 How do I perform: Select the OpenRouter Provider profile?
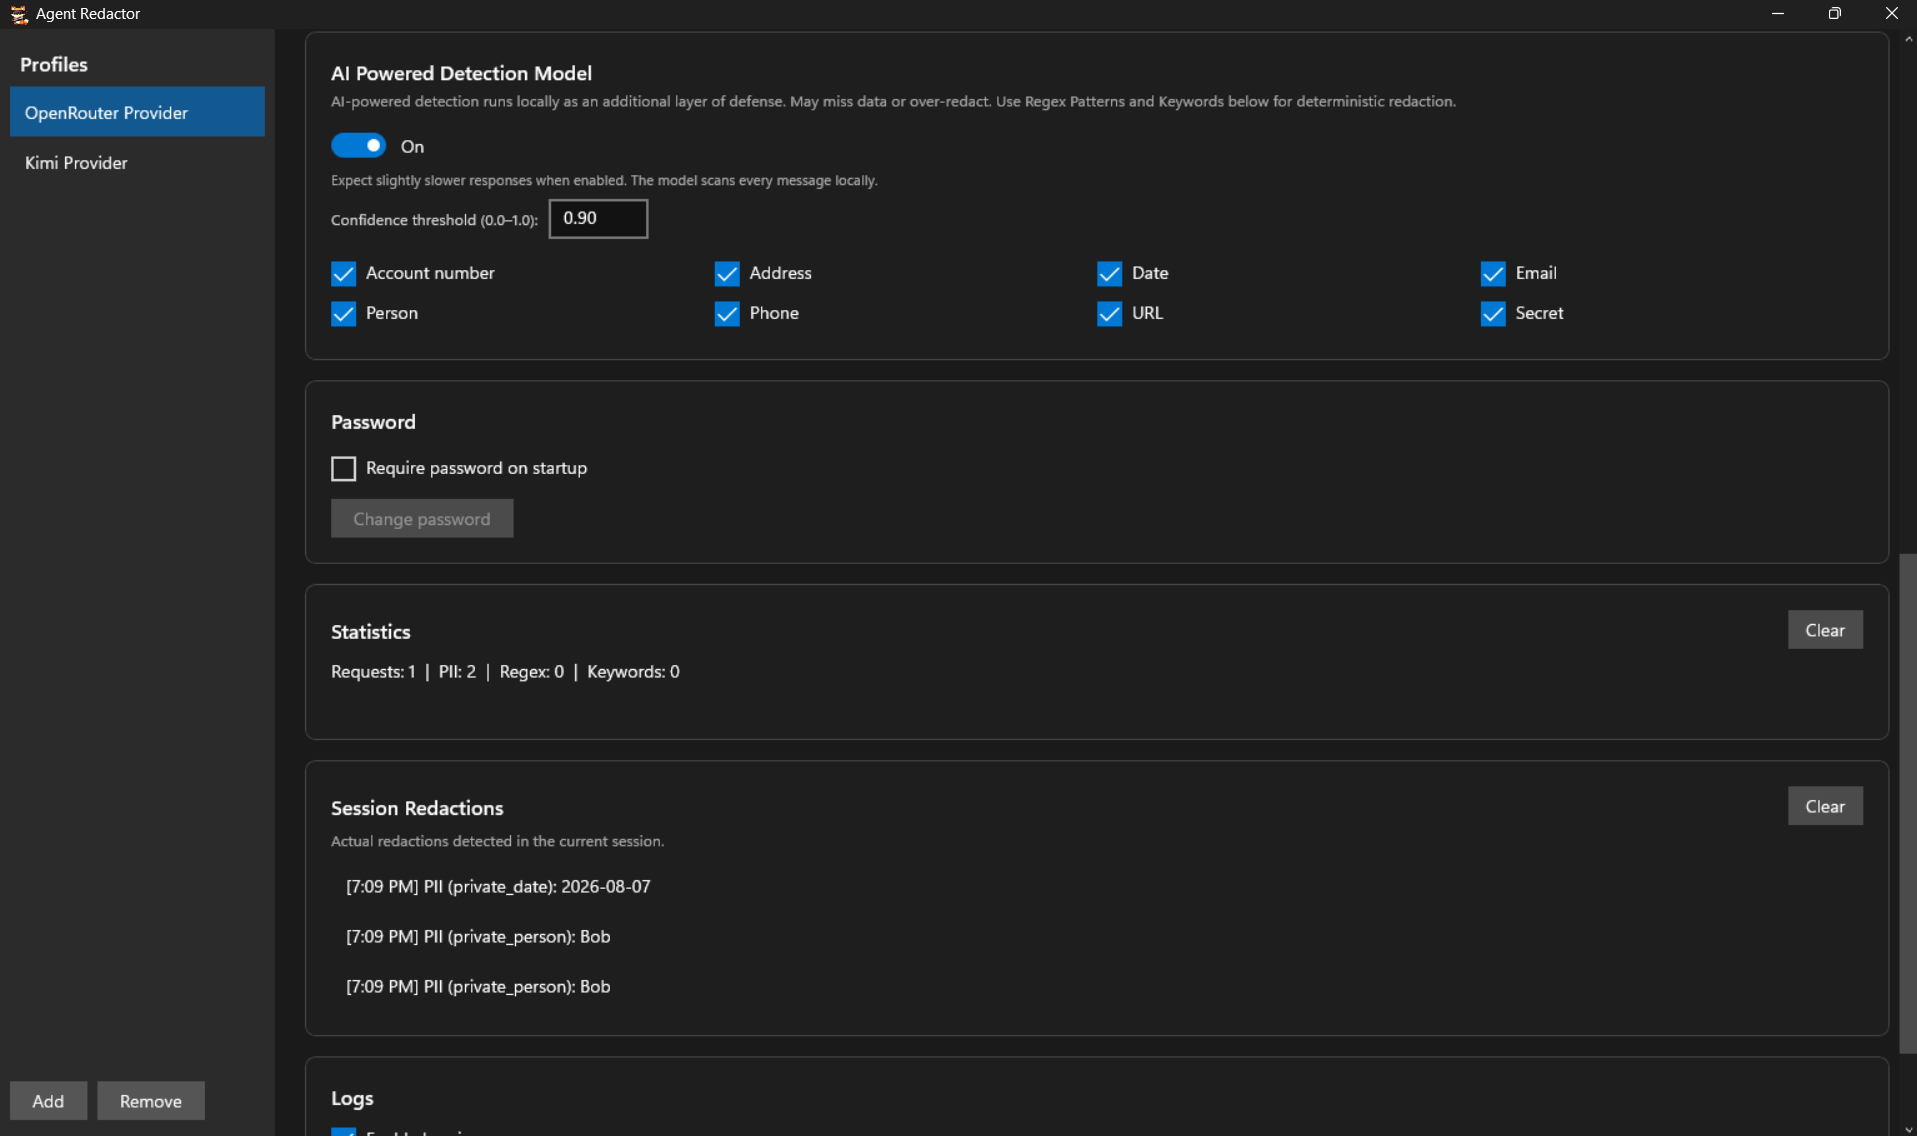pos(137,112)
